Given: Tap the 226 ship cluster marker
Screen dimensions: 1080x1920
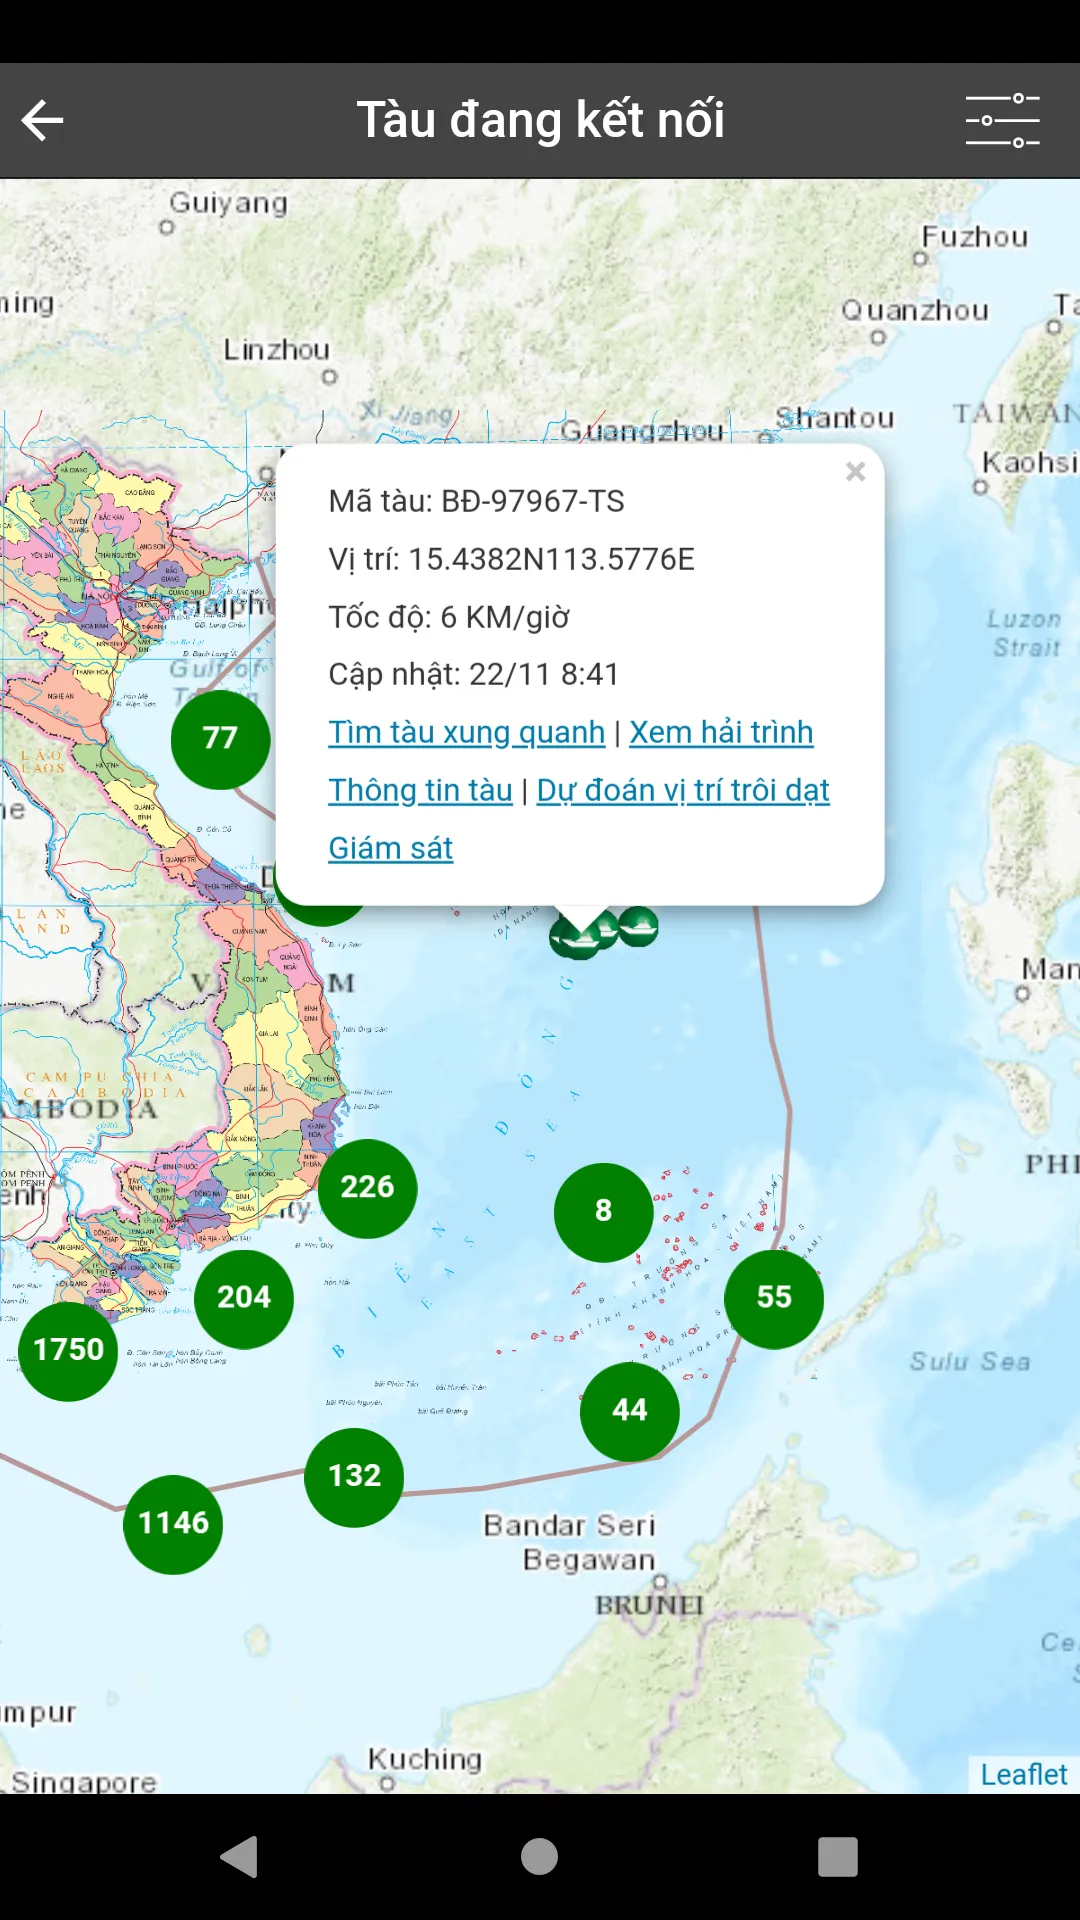Looking at the screenshot, I should 368,1188.
